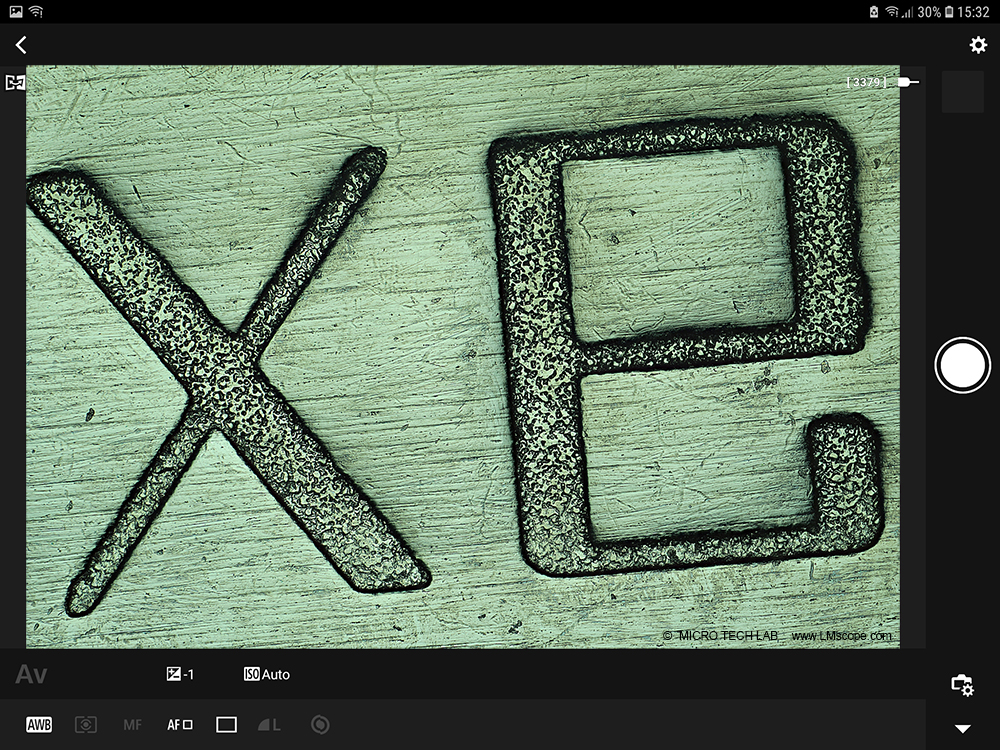Adjust exposure compensation set to -1
The width and height of the screenshot is (1000, 750).
point(181,675)
